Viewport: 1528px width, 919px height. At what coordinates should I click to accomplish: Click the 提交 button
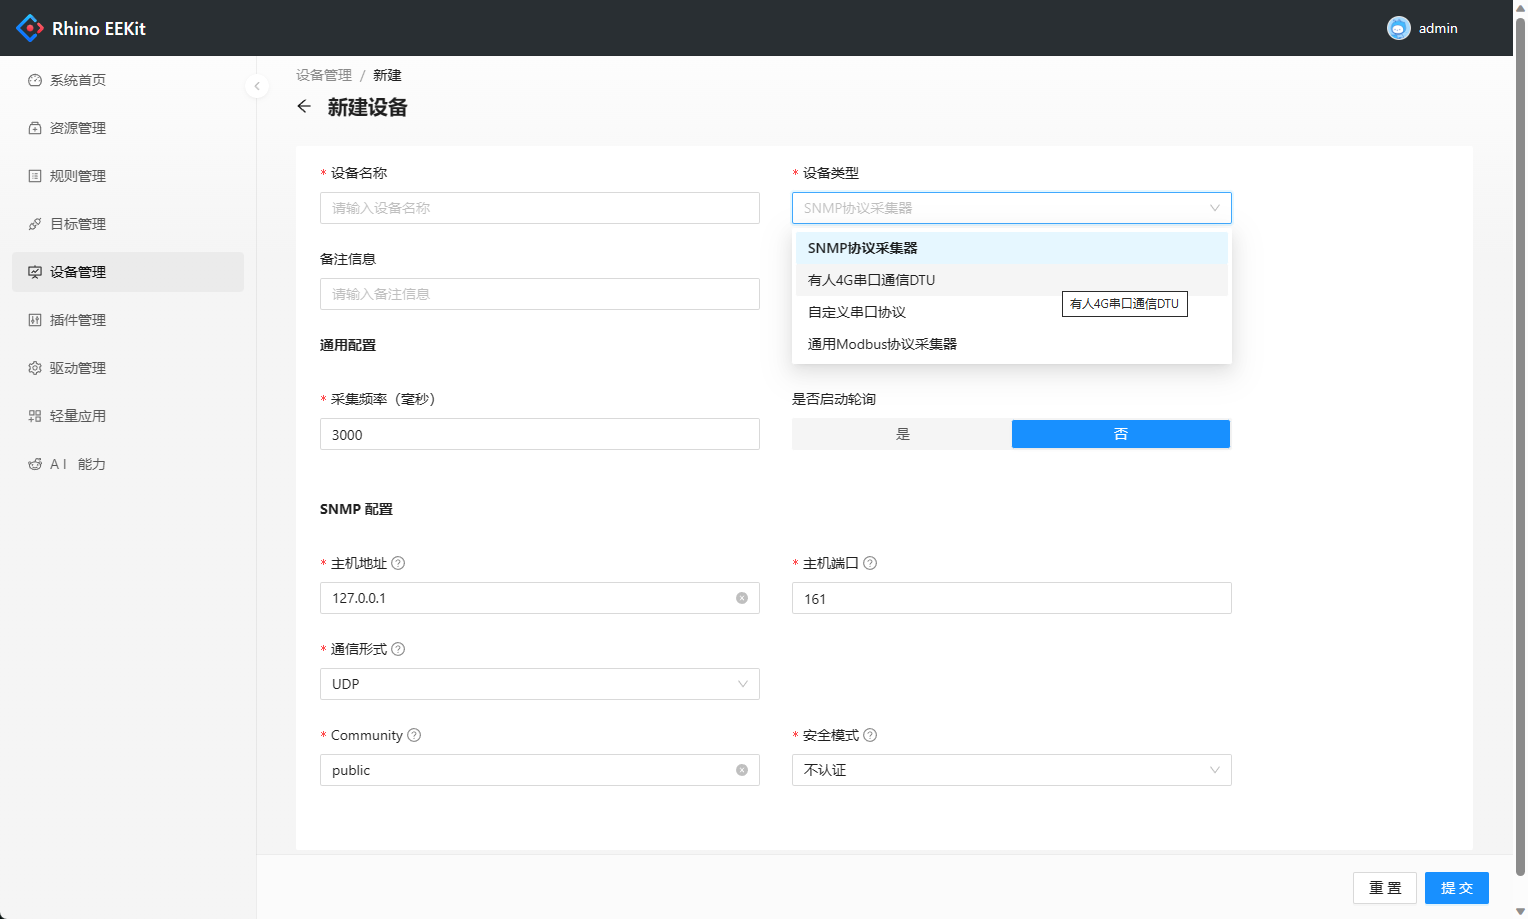click(x=1457, y=888)
